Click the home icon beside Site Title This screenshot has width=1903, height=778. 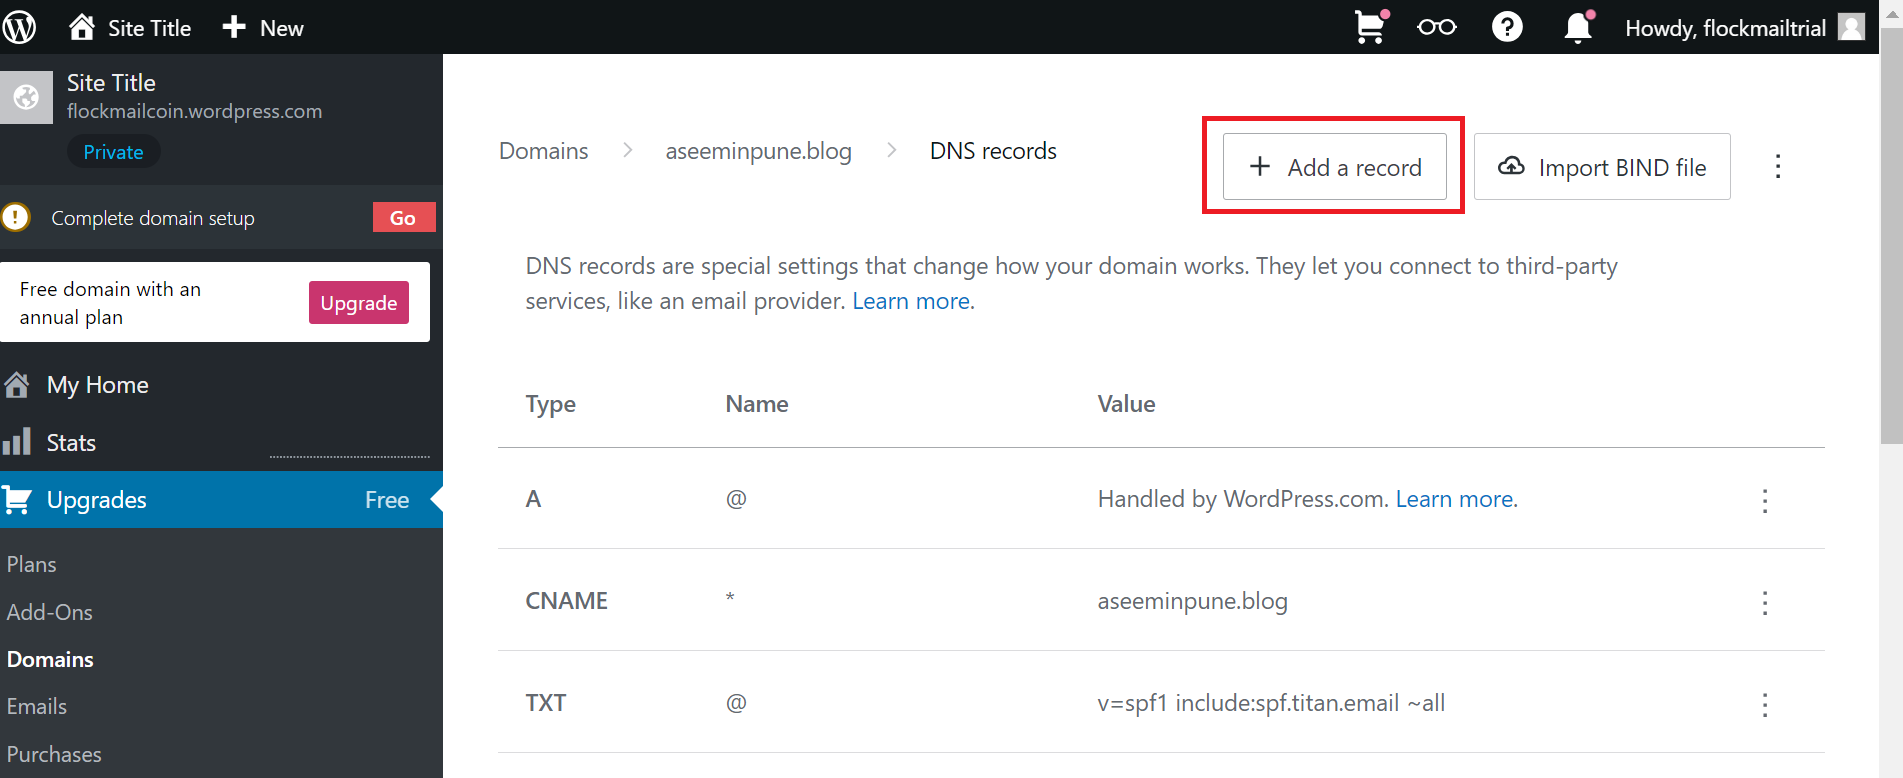(82, 27)
